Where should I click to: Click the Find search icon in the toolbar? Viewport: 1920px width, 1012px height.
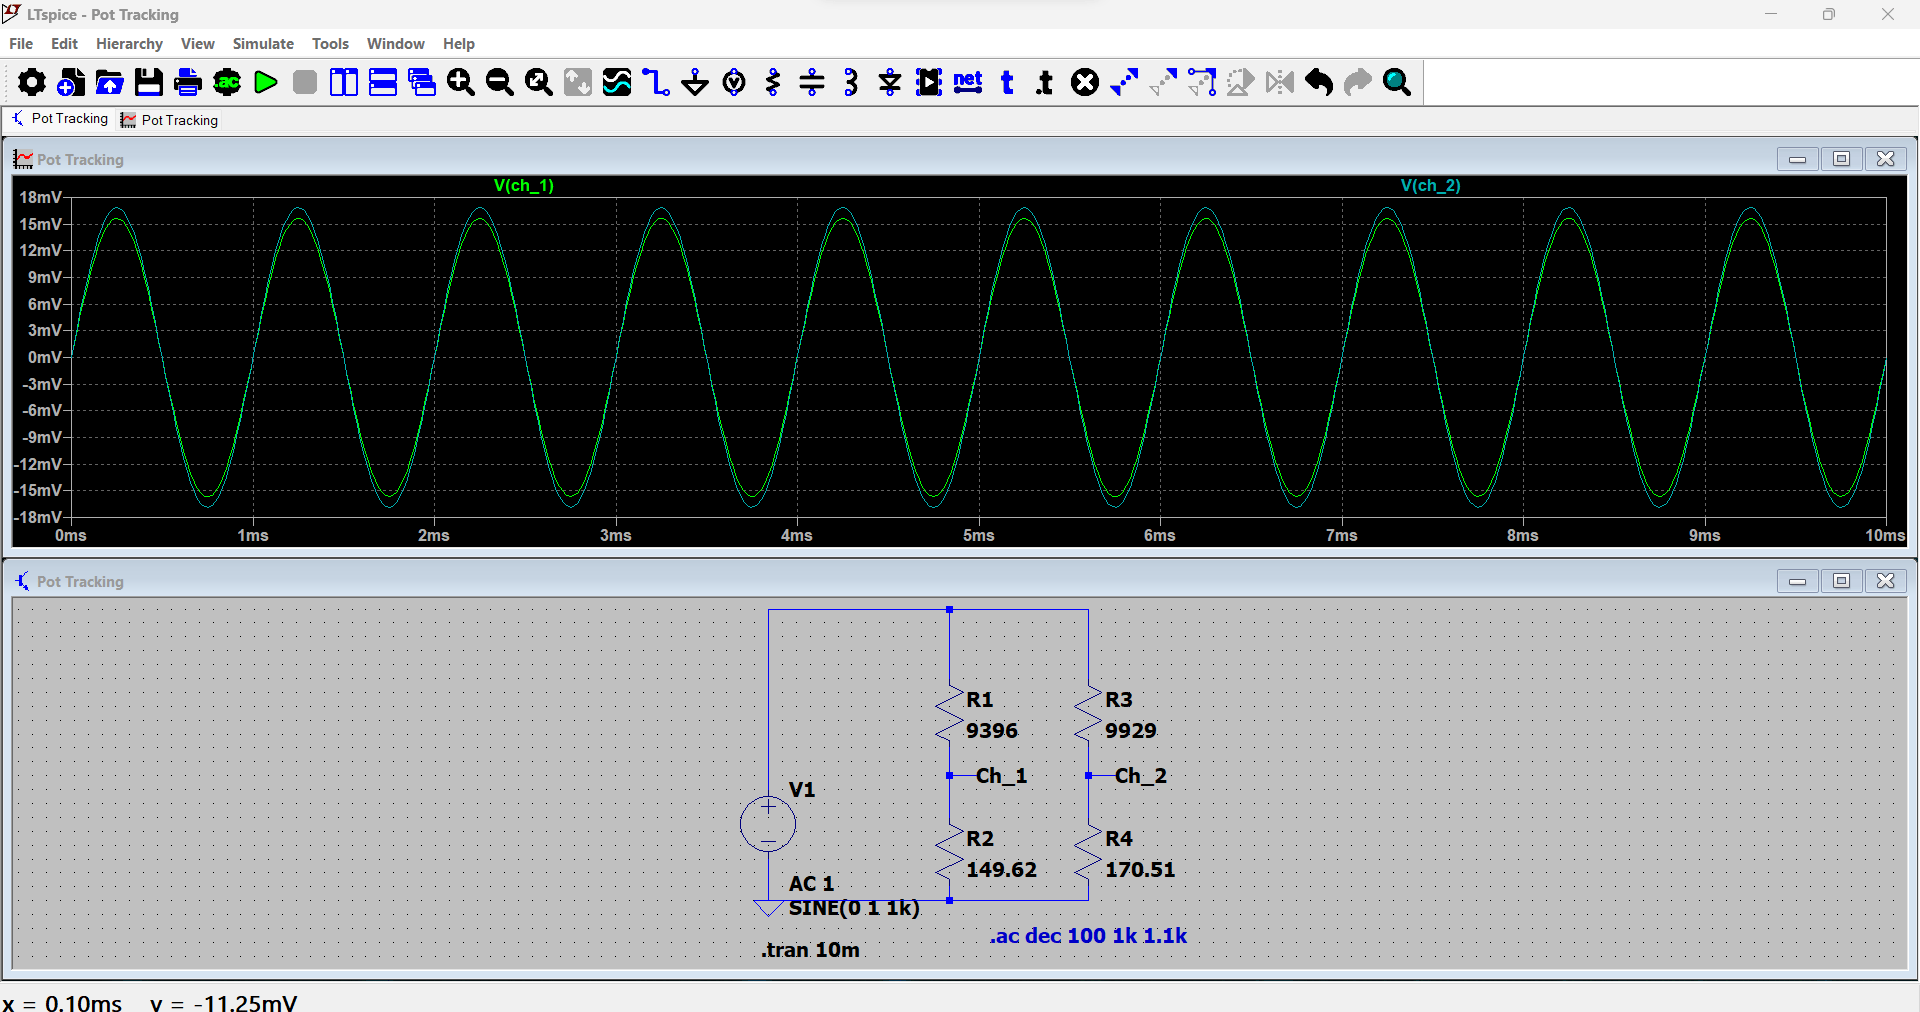click(1397, 82)
